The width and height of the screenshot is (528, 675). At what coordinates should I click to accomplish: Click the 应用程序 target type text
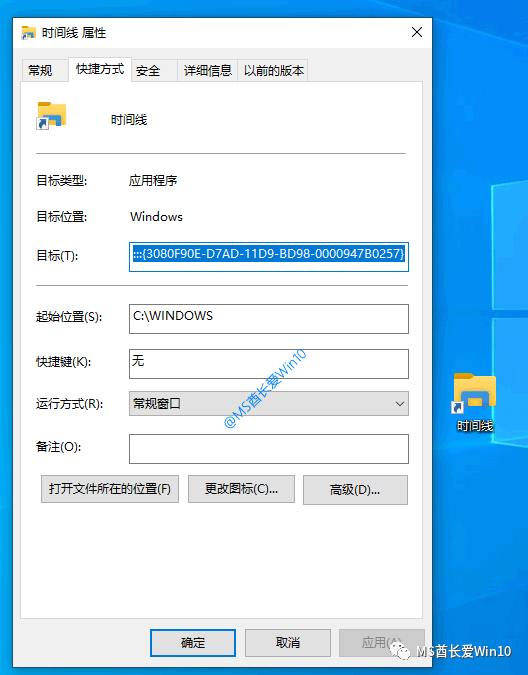tap(153, 180)
